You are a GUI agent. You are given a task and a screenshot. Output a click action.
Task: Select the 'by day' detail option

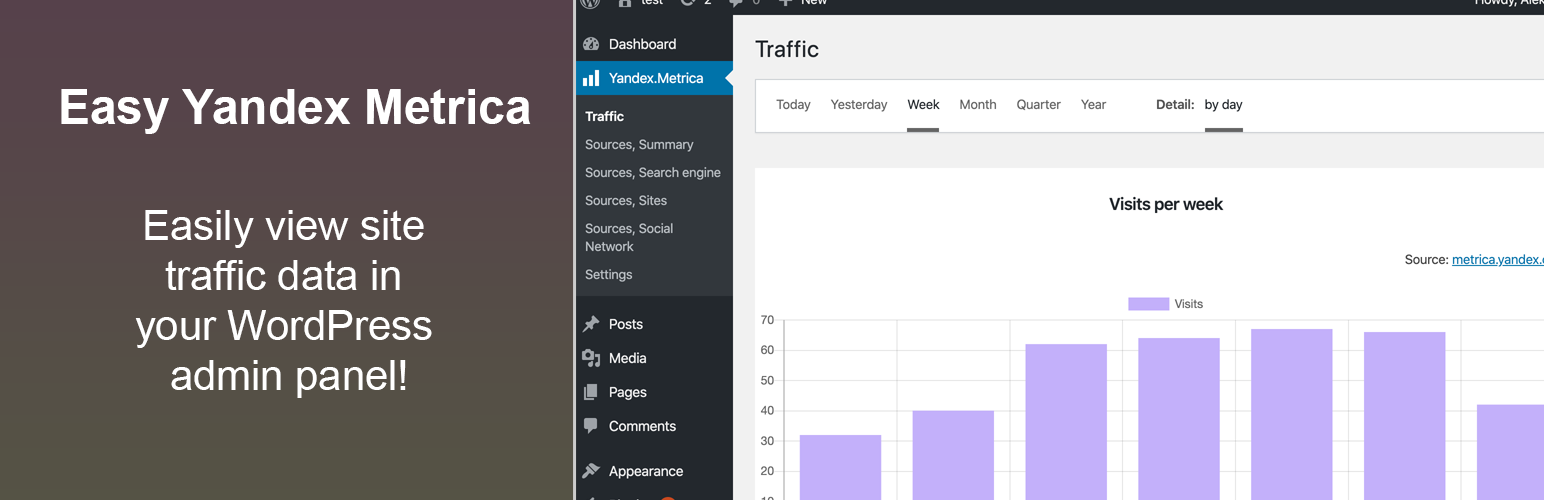coord(1223,105)
